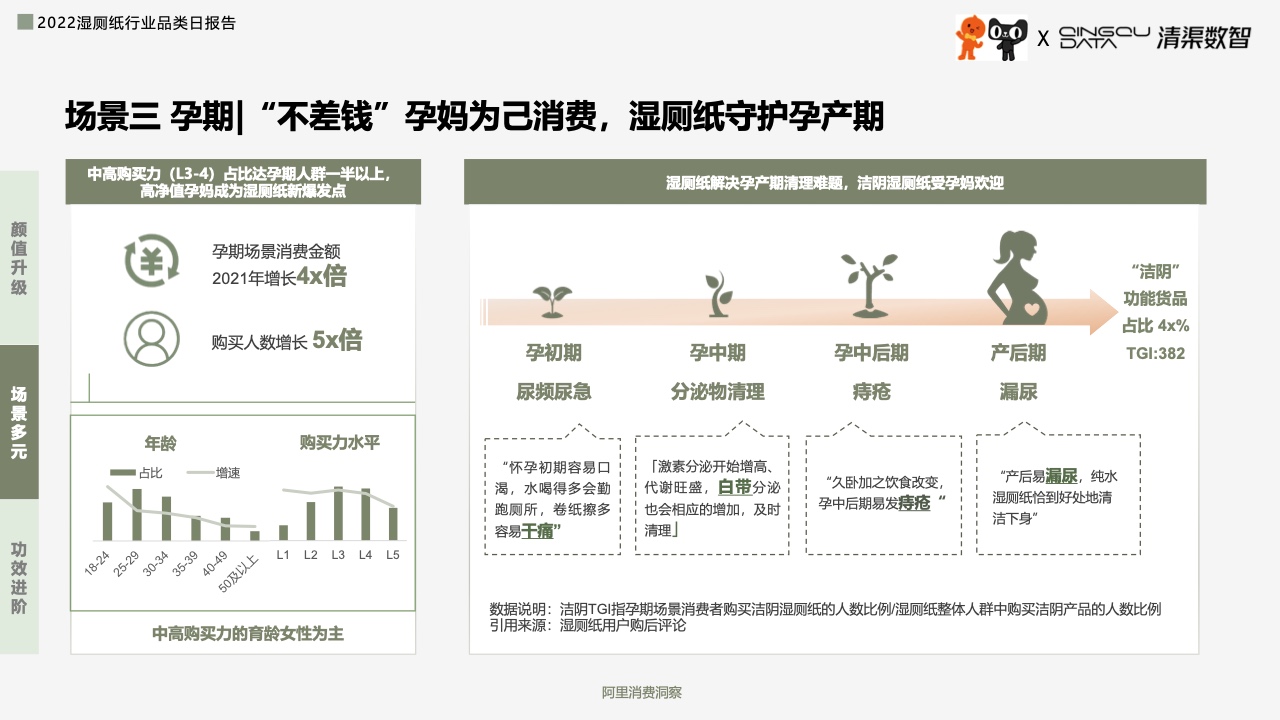The width and height of the screenshot is (1280, 720).
Task: Click the 增速 legend line in chart
Action: [x=200, y=473]
